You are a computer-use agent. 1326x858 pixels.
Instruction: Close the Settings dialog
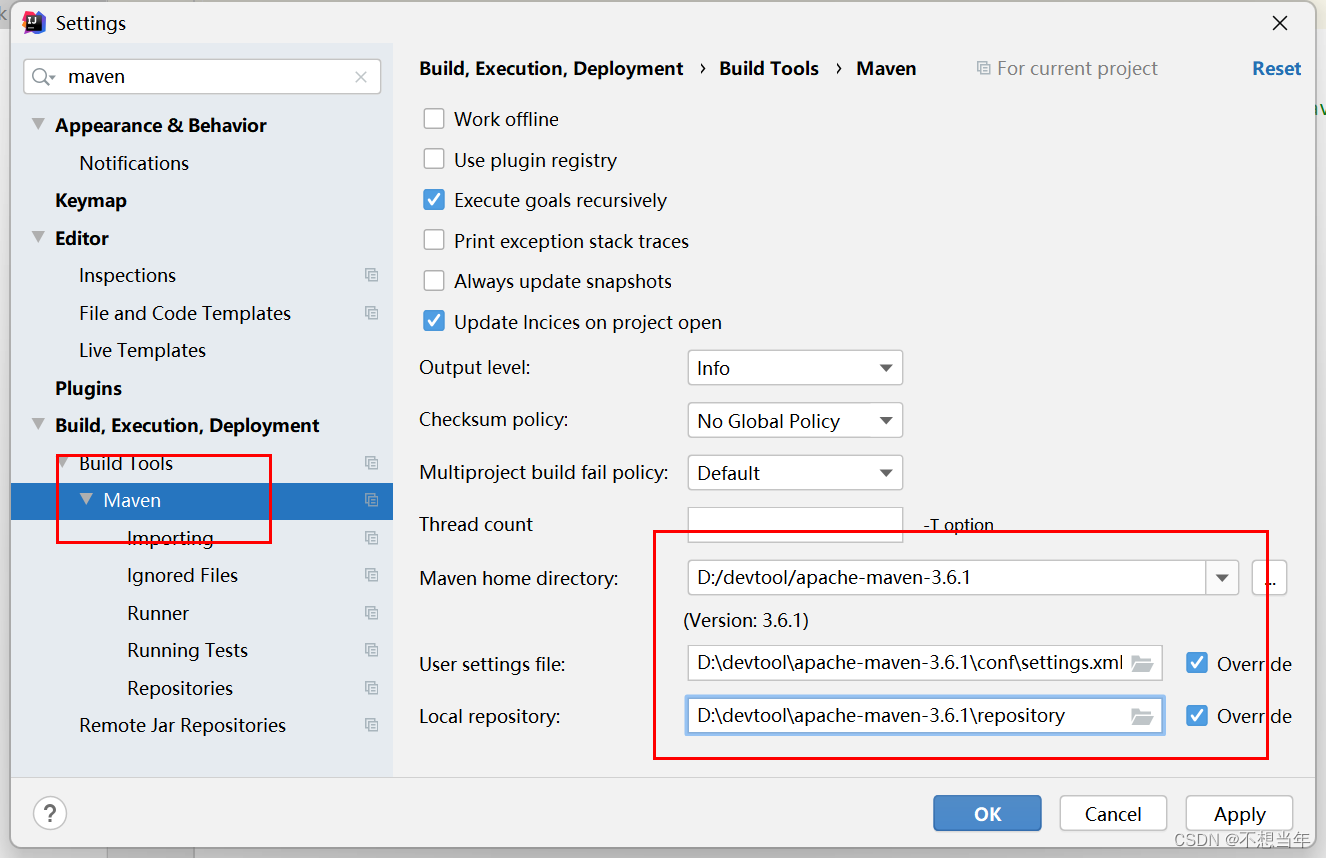pos(1279,23)
